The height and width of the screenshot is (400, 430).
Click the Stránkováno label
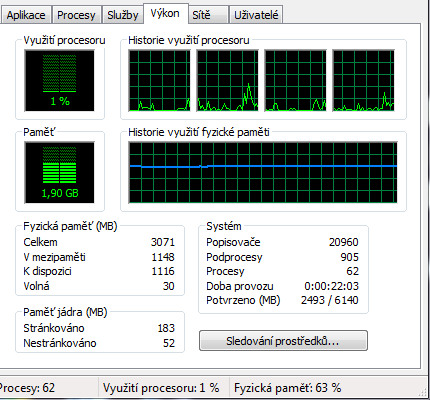54,328
